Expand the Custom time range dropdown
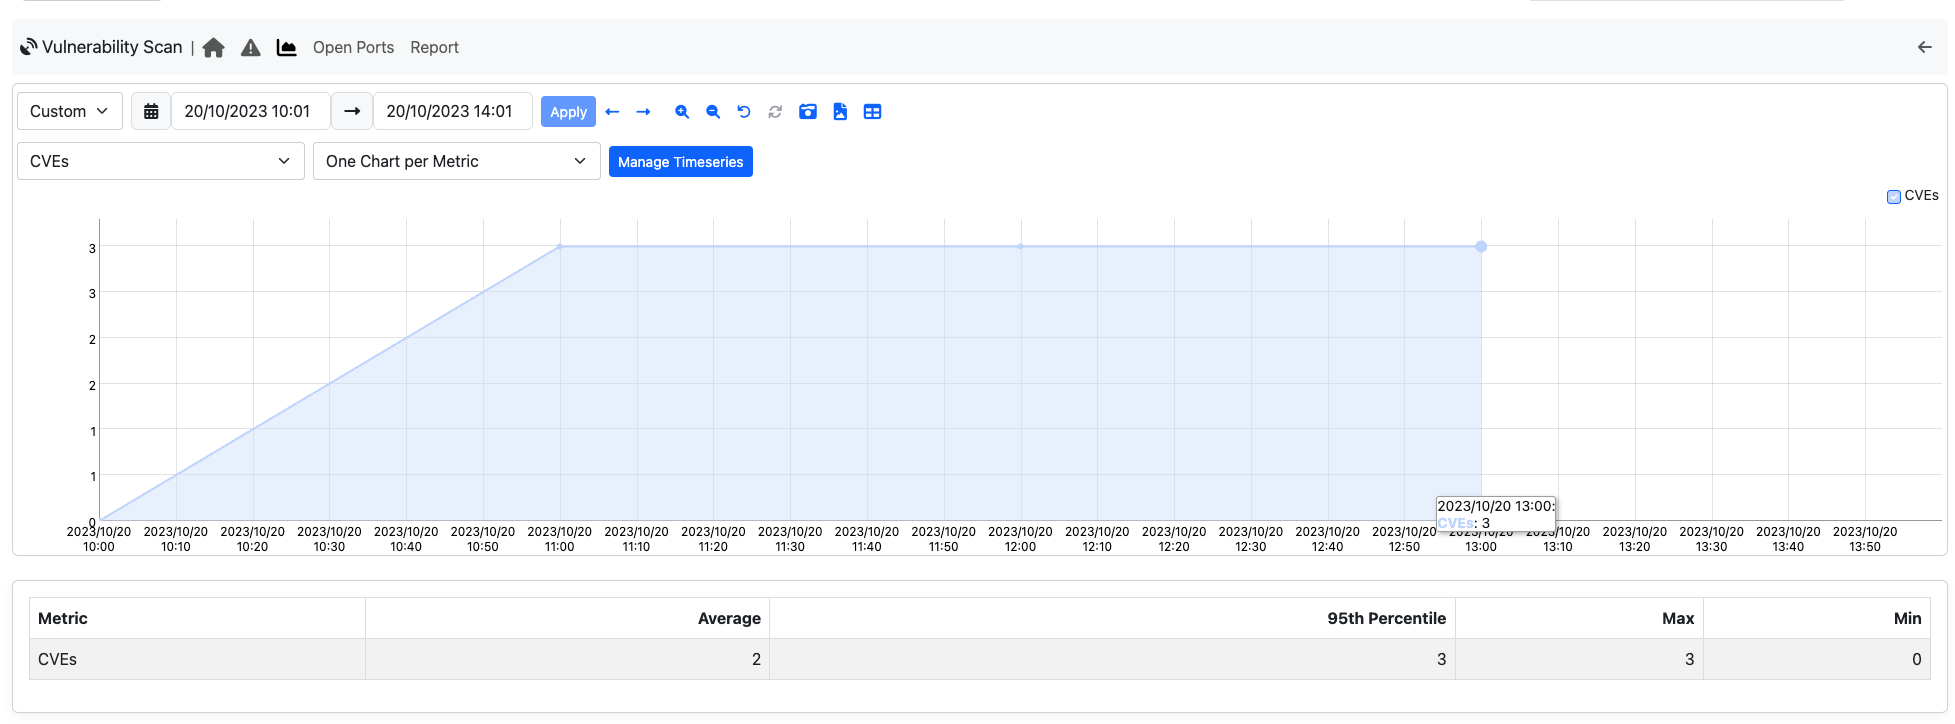Image resolution: width=1955 pixels, height=724 pixels. 70,111
